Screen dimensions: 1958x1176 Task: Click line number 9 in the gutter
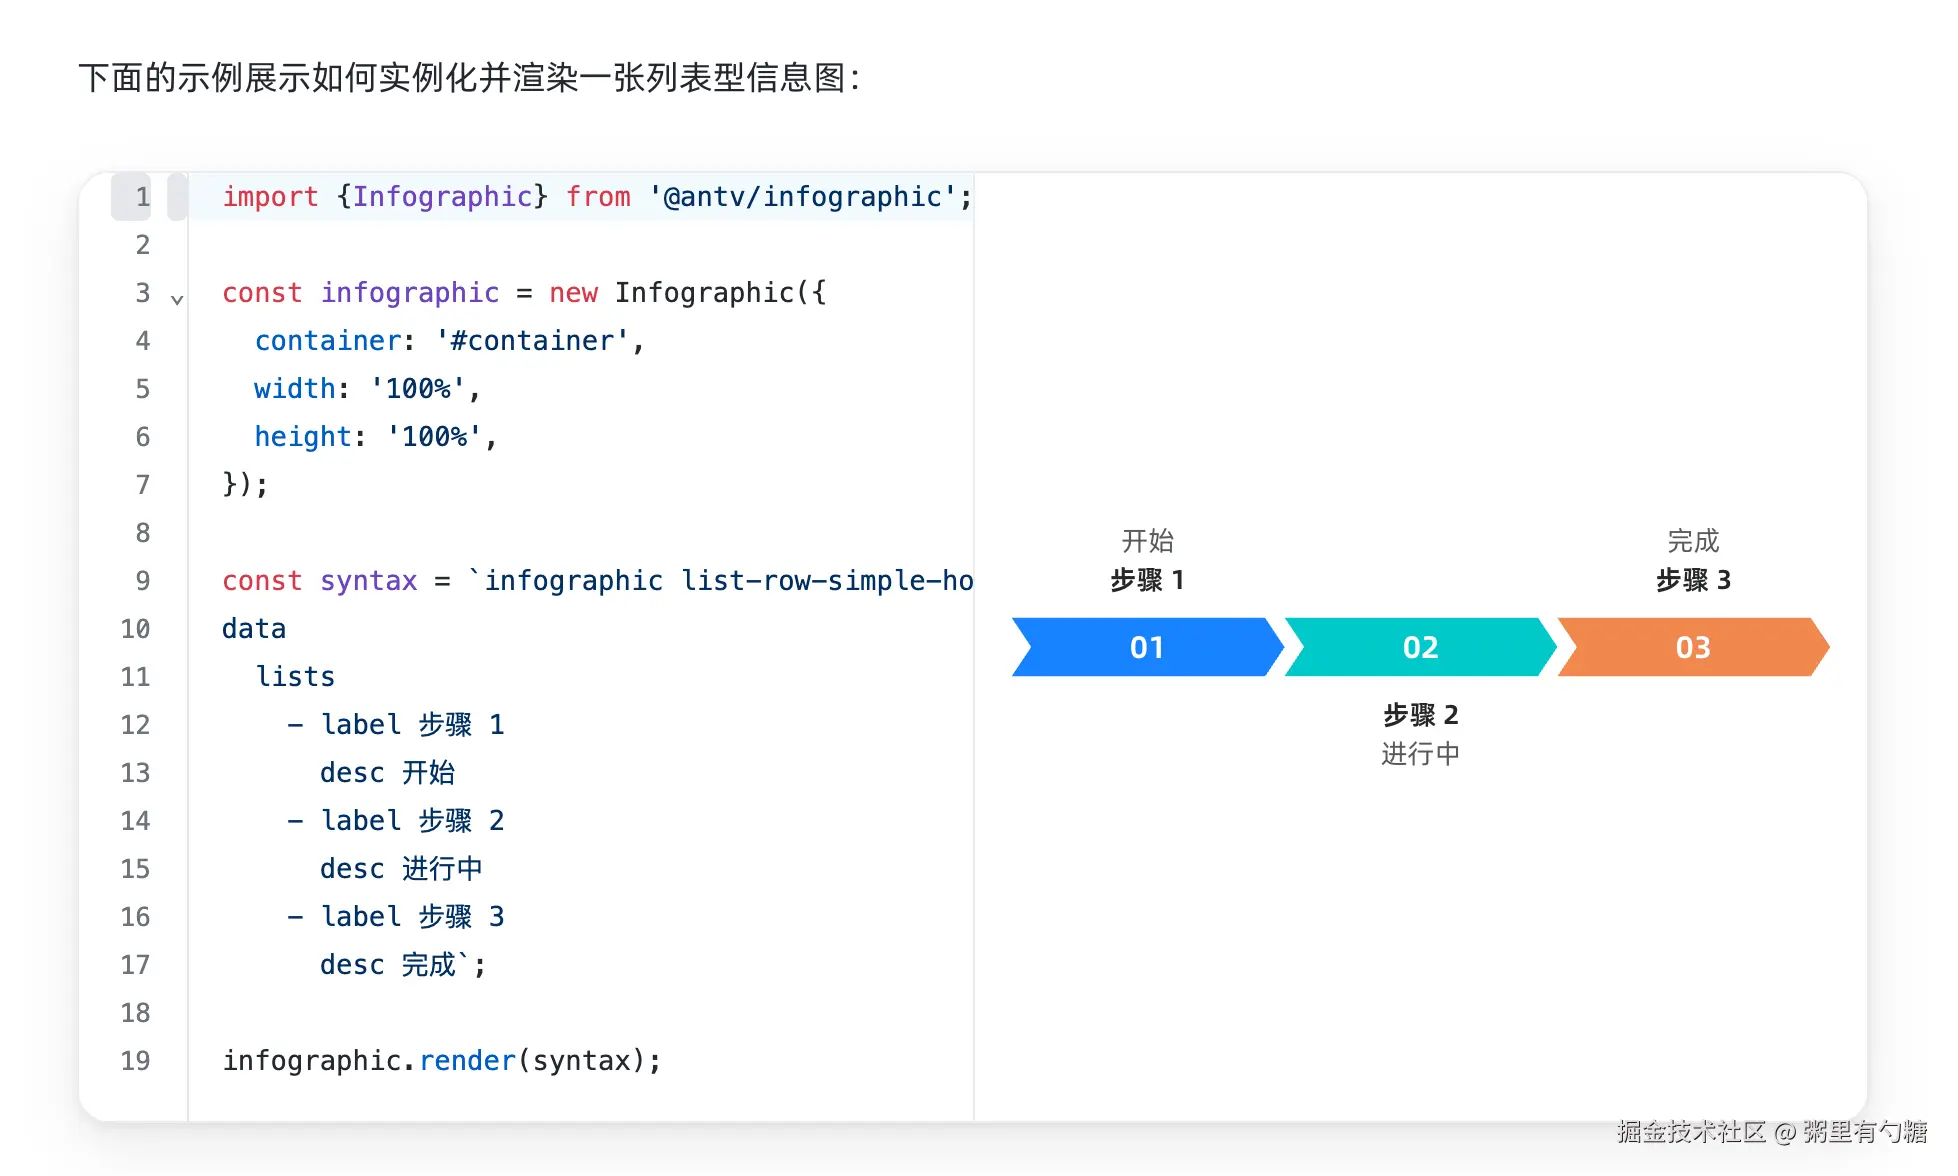pyautogui.click(x=143, y=581)
